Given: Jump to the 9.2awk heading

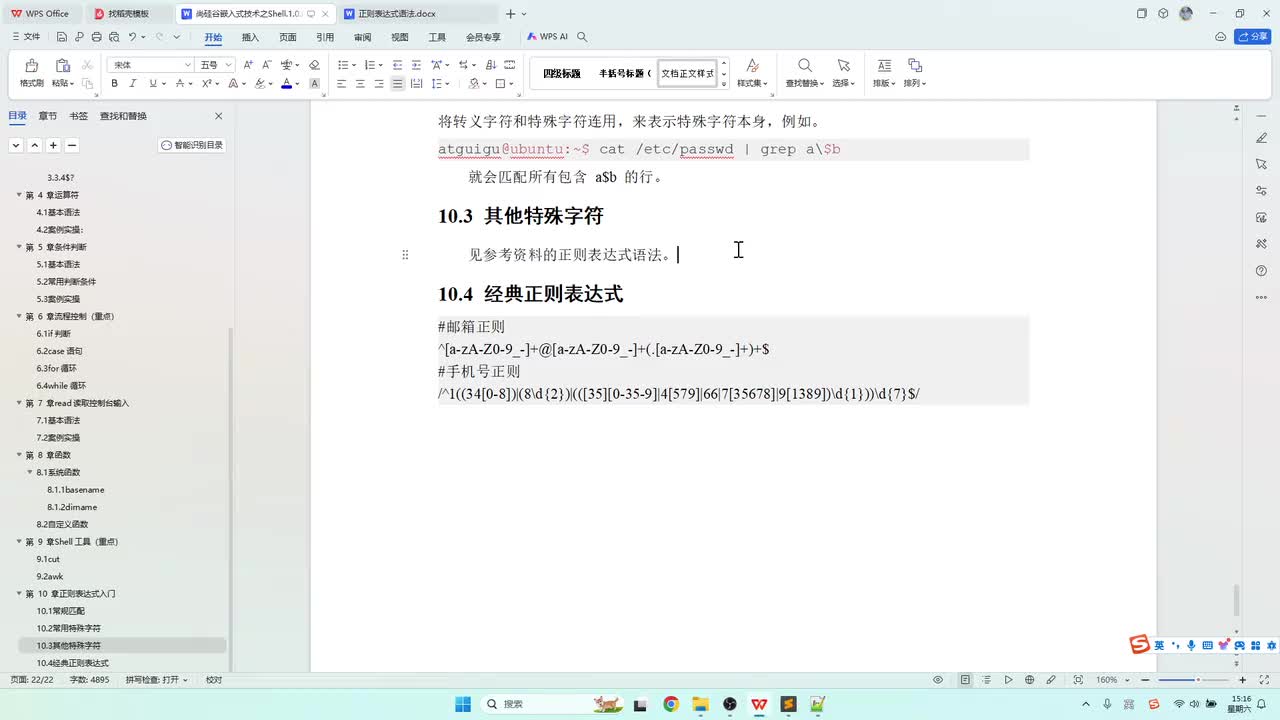Looking at the screenshot, I should pyautogui.click(x=50, y=576).
